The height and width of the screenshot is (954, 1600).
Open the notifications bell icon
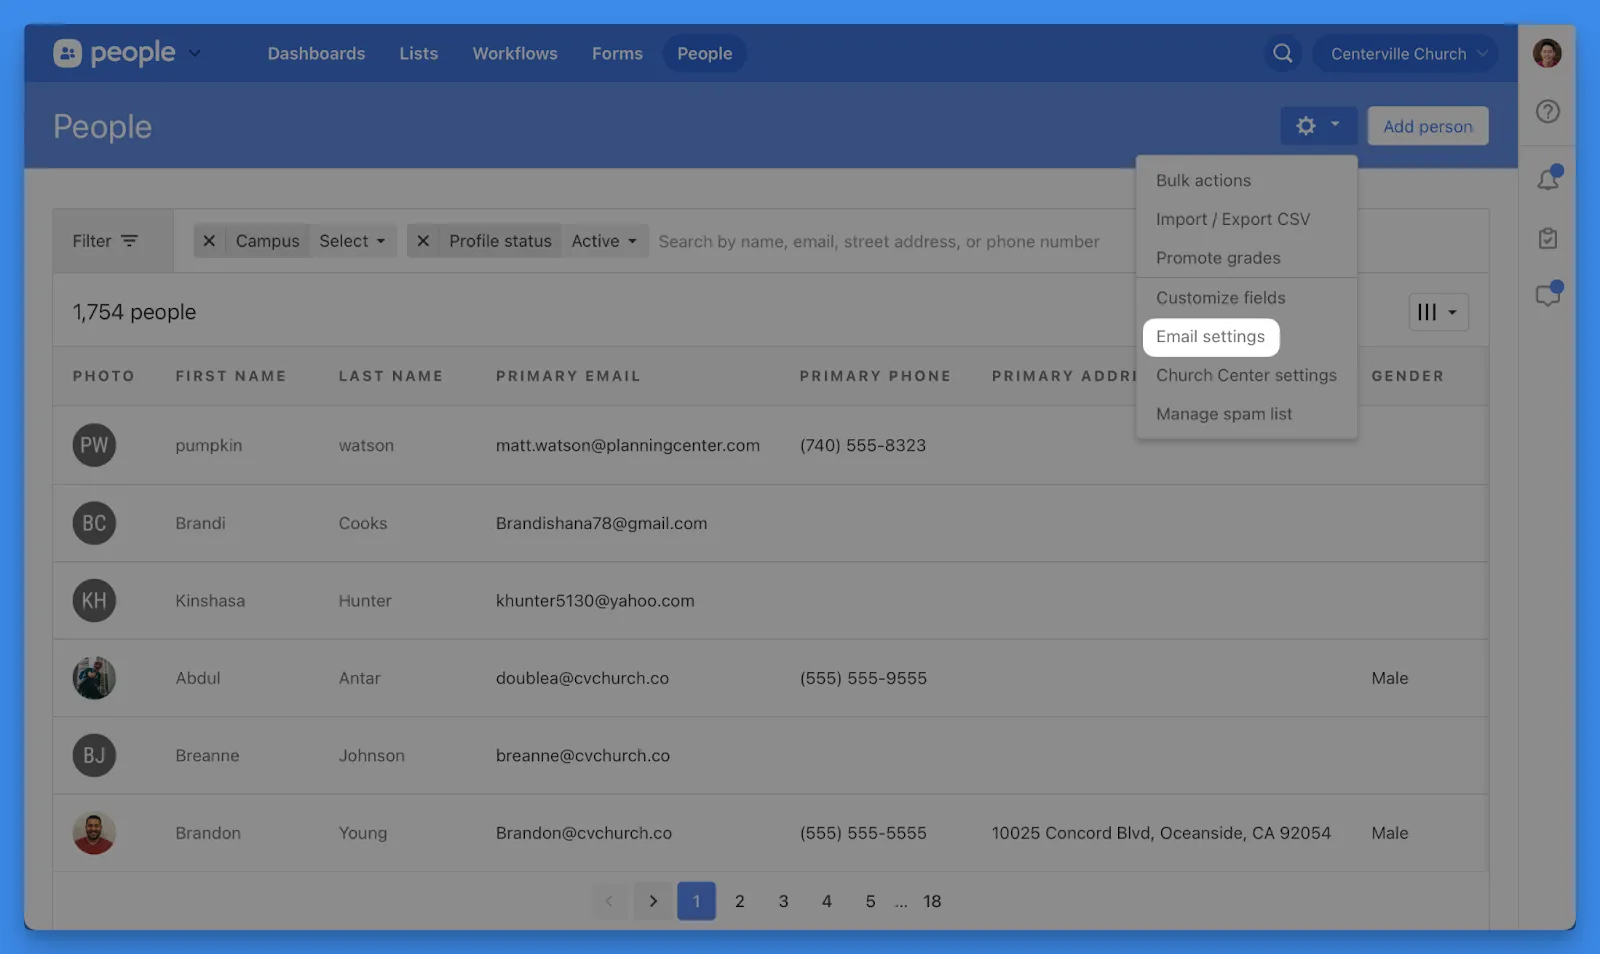pos(1547,180)
